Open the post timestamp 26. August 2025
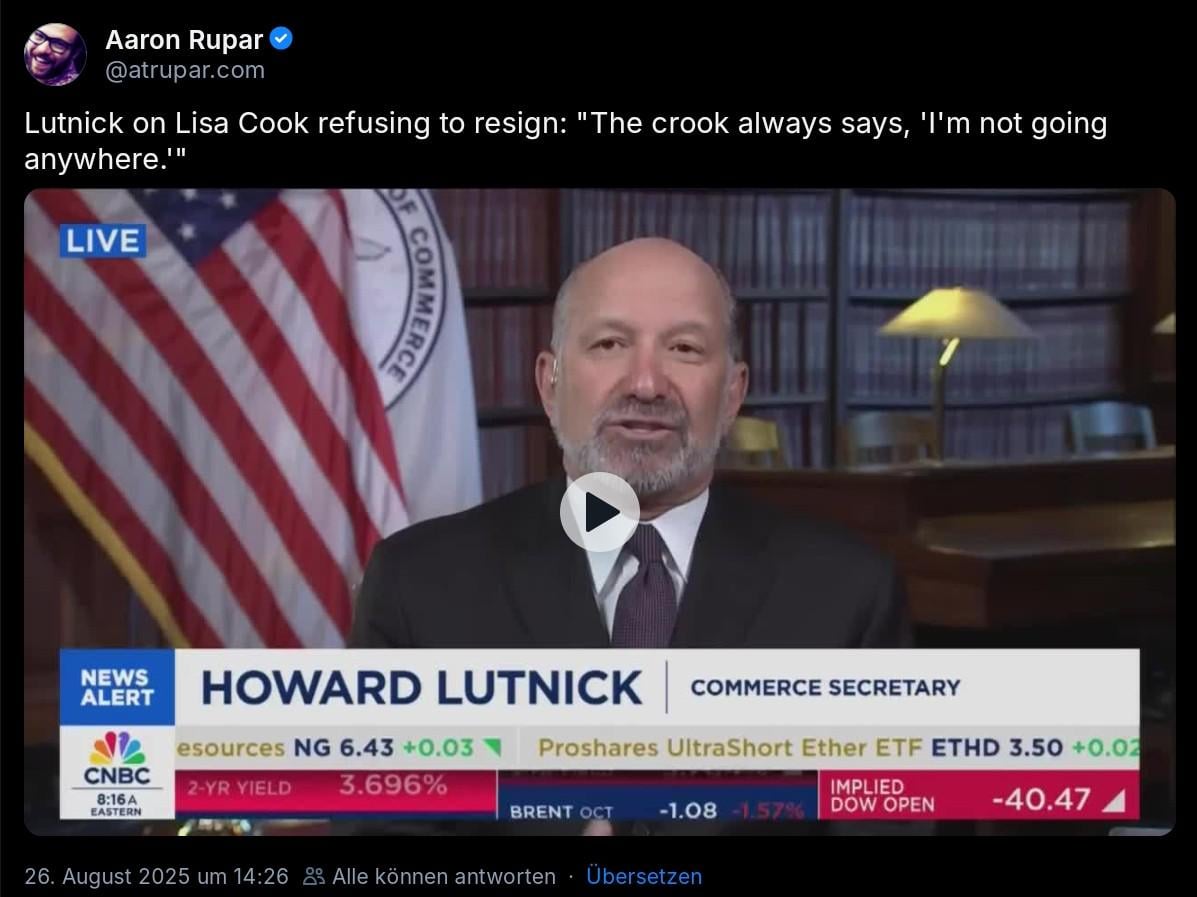Image resolution: width=1197 pixels, height=897 pixels. click(x=156, y=876)
